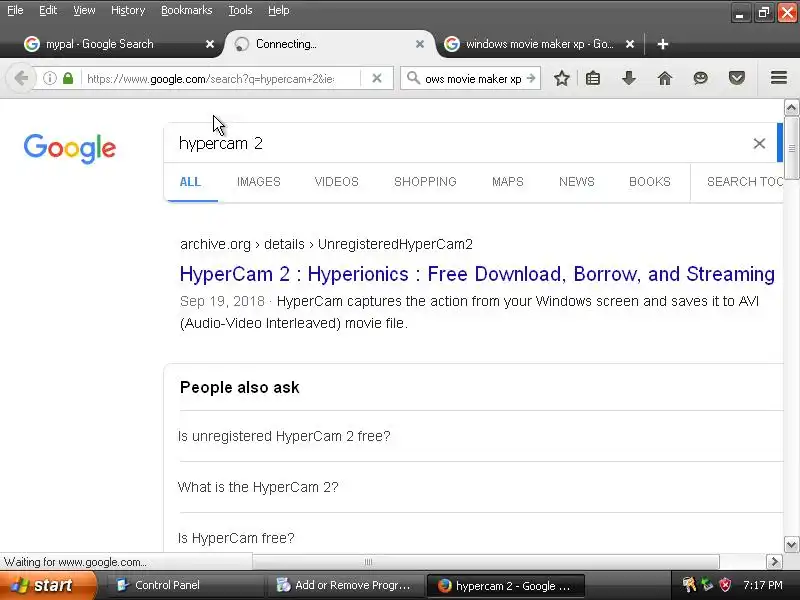Open the Tools menu

(x=240, y=10)
